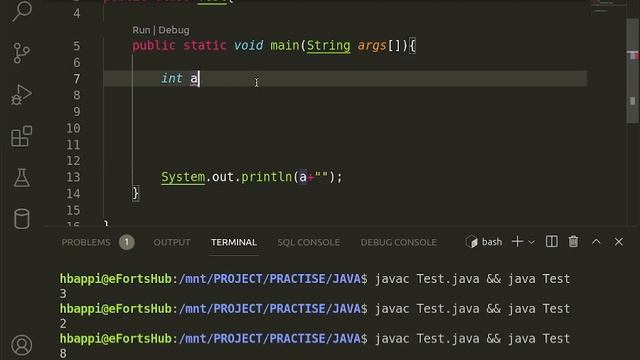Screen dimensions: 640x360
Task: Open the Source Control view
Action: click(21, 53)
